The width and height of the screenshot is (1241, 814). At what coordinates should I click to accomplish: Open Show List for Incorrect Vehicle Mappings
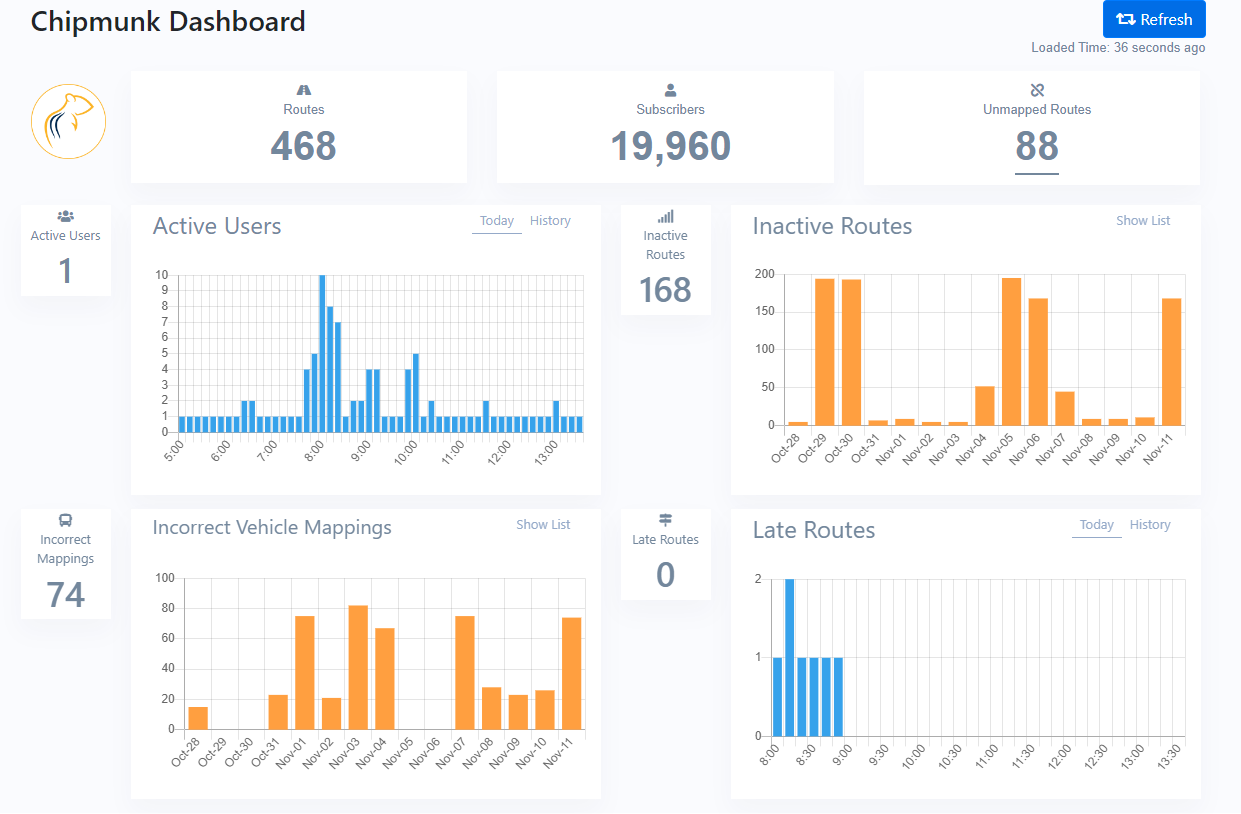[543, 524]
